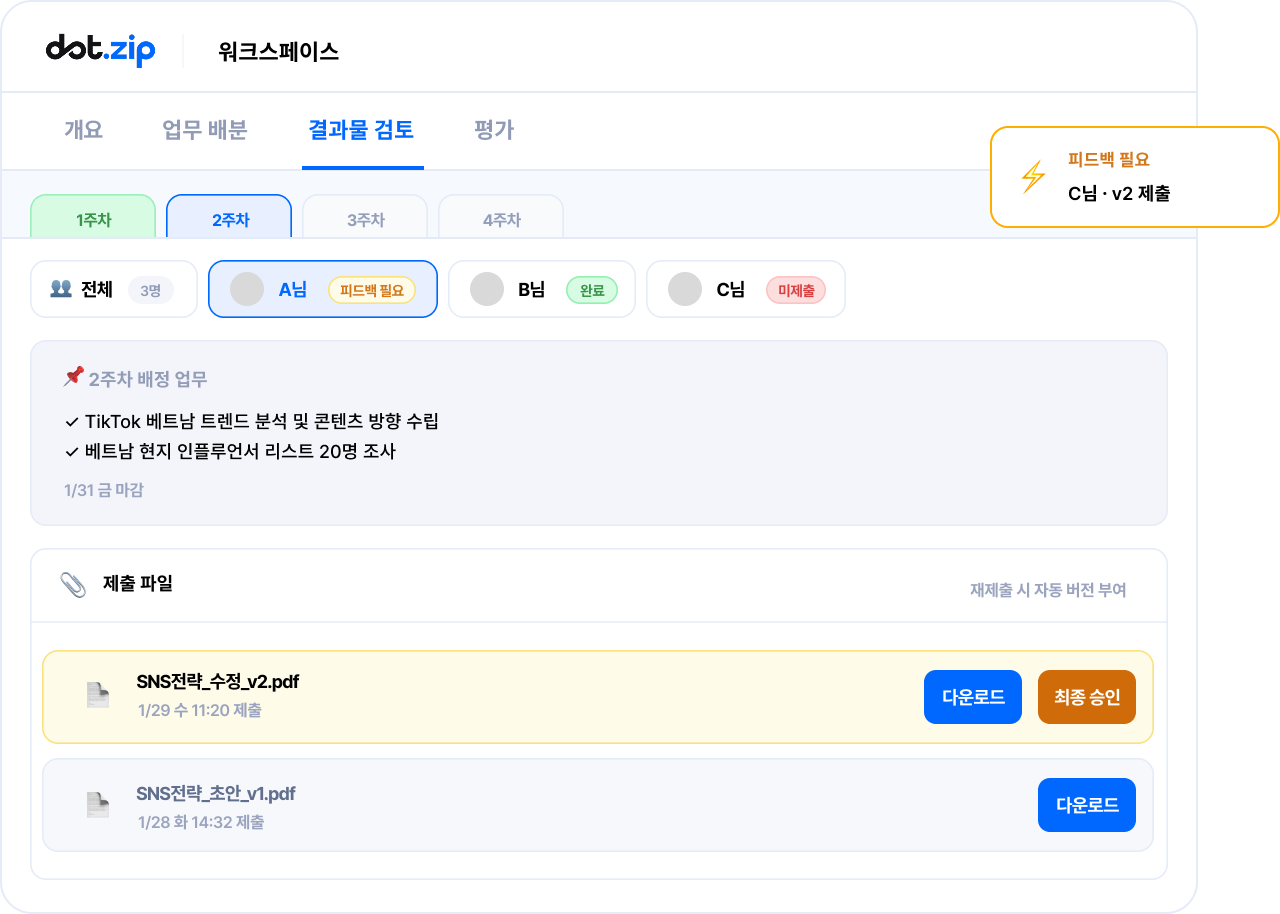Viewport: 1280px width, 914px height.
Task: Select the A님 member chip
Action: point(323,289)
